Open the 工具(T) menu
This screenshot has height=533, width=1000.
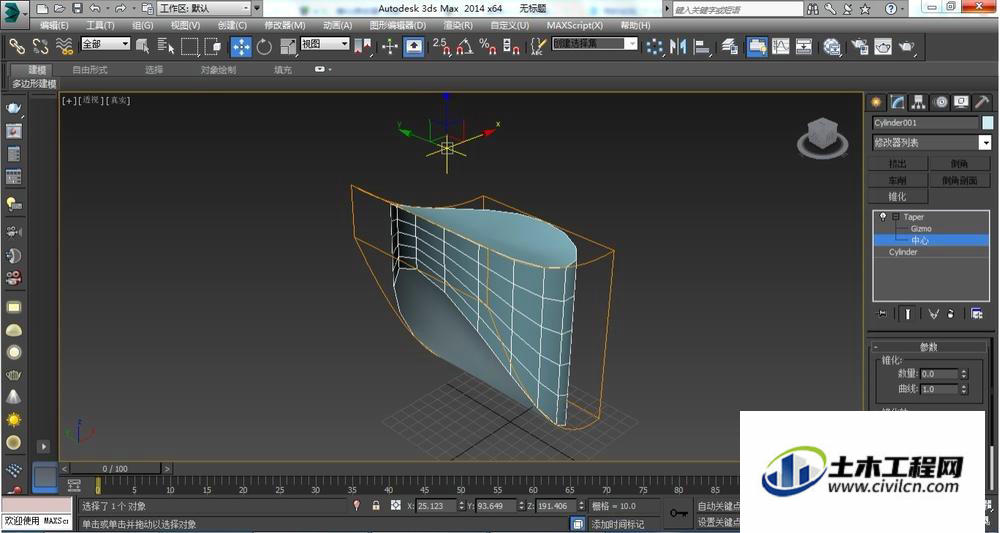(x=100, y=25)
